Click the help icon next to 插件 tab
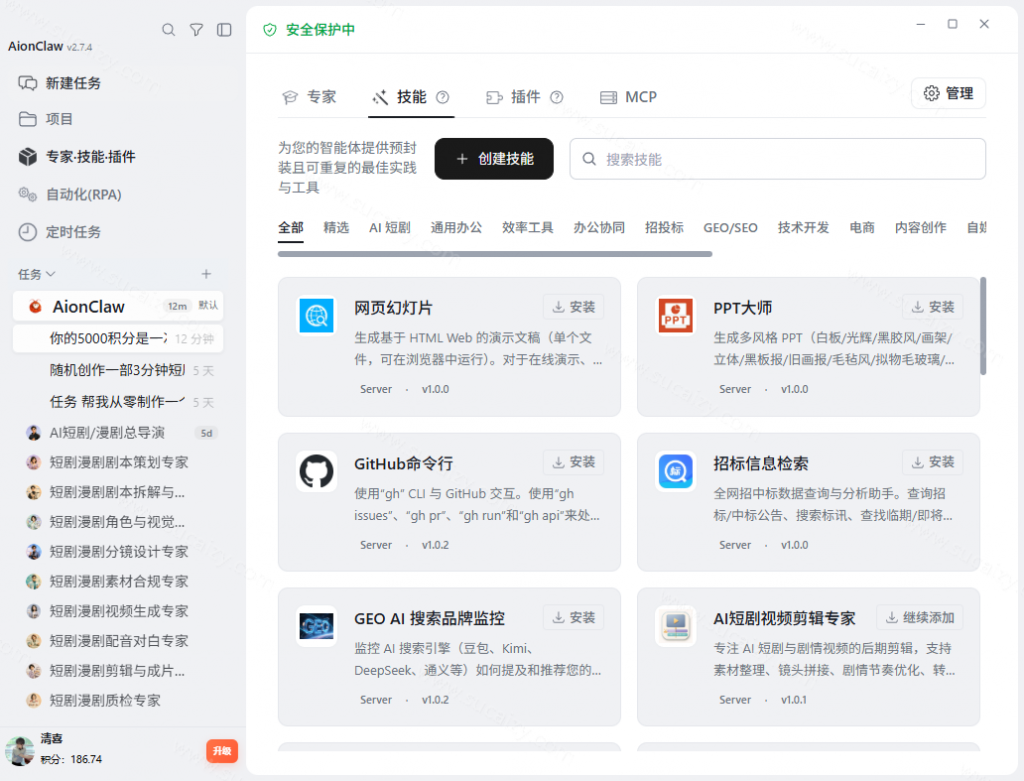The width and height of the screenshot is (1024, 781). click(556, 97)
